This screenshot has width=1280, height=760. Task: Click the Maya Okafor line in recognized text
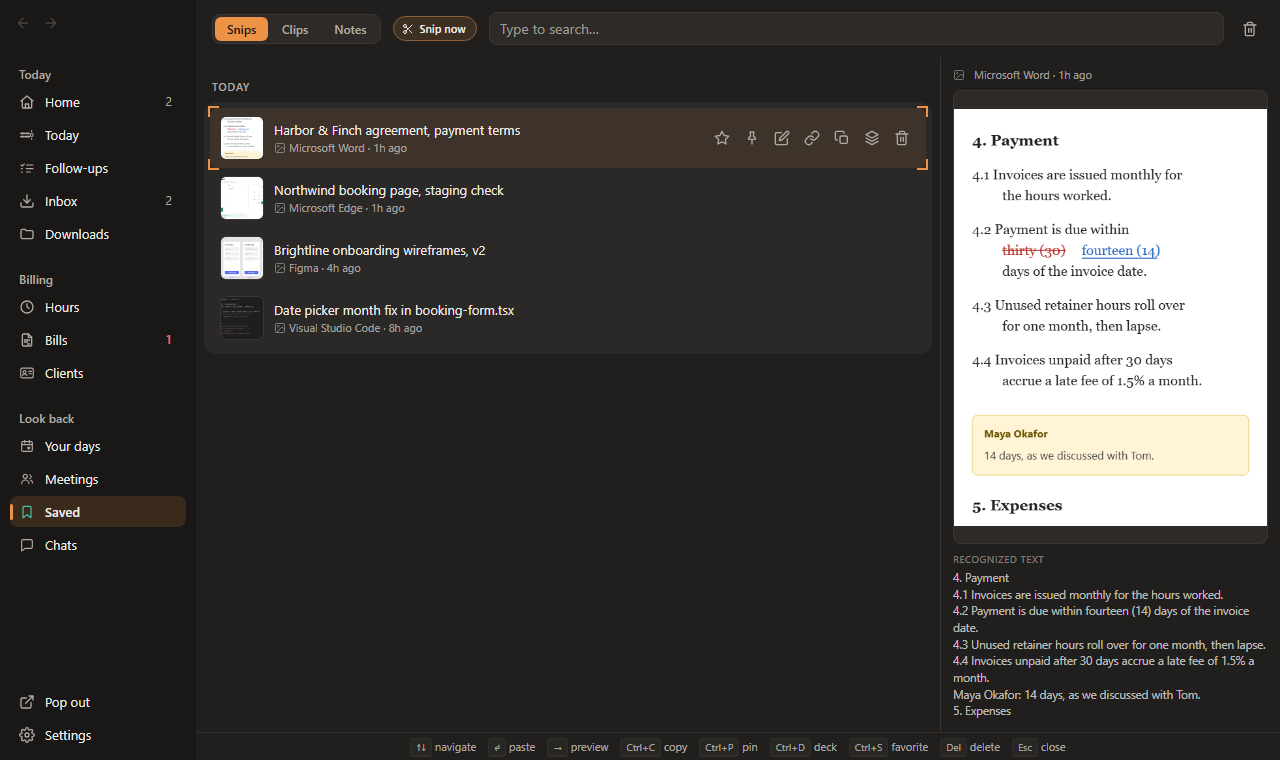(x=1076, y=694)
